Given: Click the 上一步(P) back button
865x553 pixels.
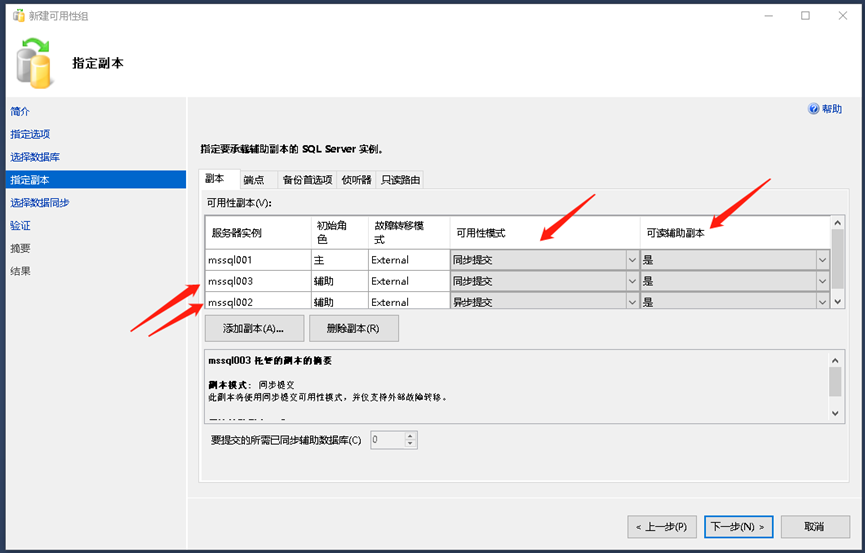Looking at the screenshot, I should tap(662, 527).
